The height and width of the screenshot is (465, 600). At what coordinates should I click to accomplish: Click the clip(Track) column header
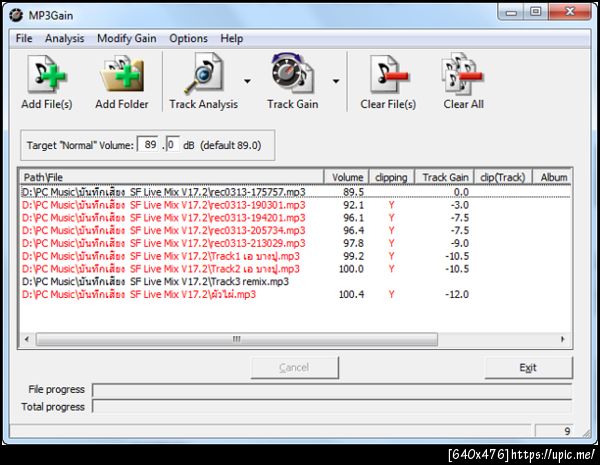(x=503, y=177)
